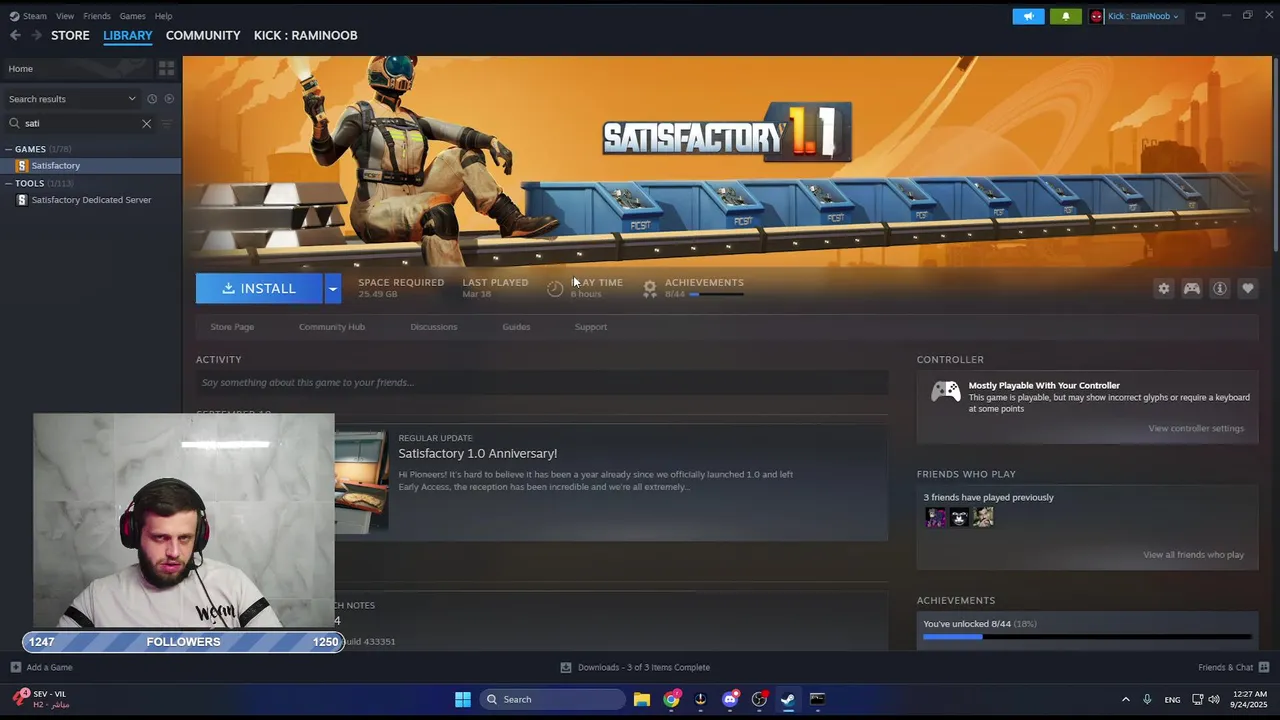
Task: Click the library search field containing sati
Action: click(80, 123)
